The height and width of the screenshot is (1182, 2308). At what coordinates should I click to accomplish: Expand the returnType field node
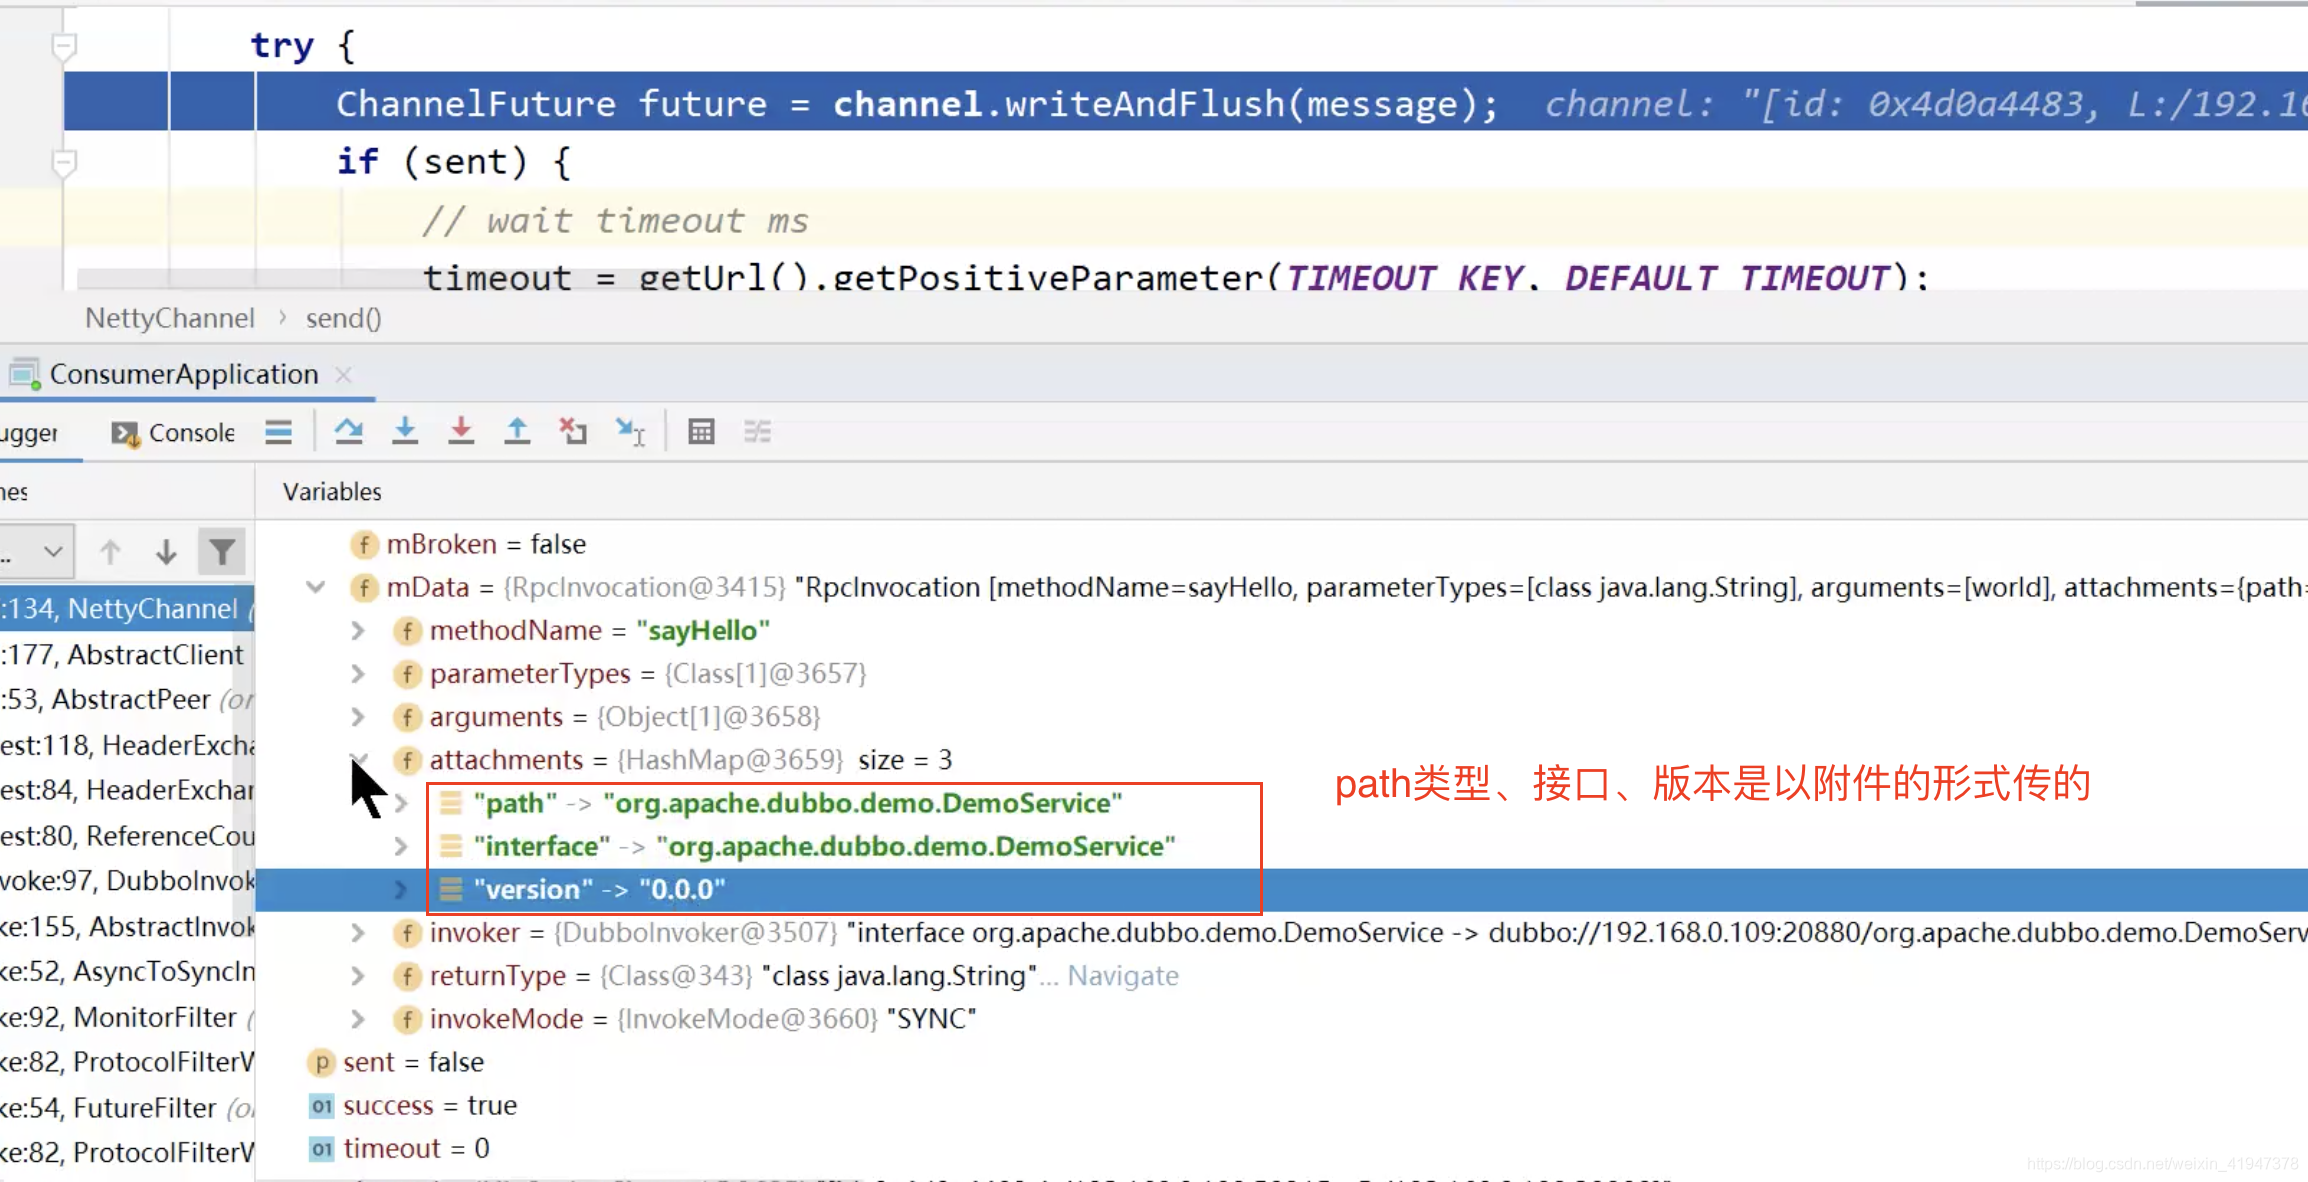358,975
